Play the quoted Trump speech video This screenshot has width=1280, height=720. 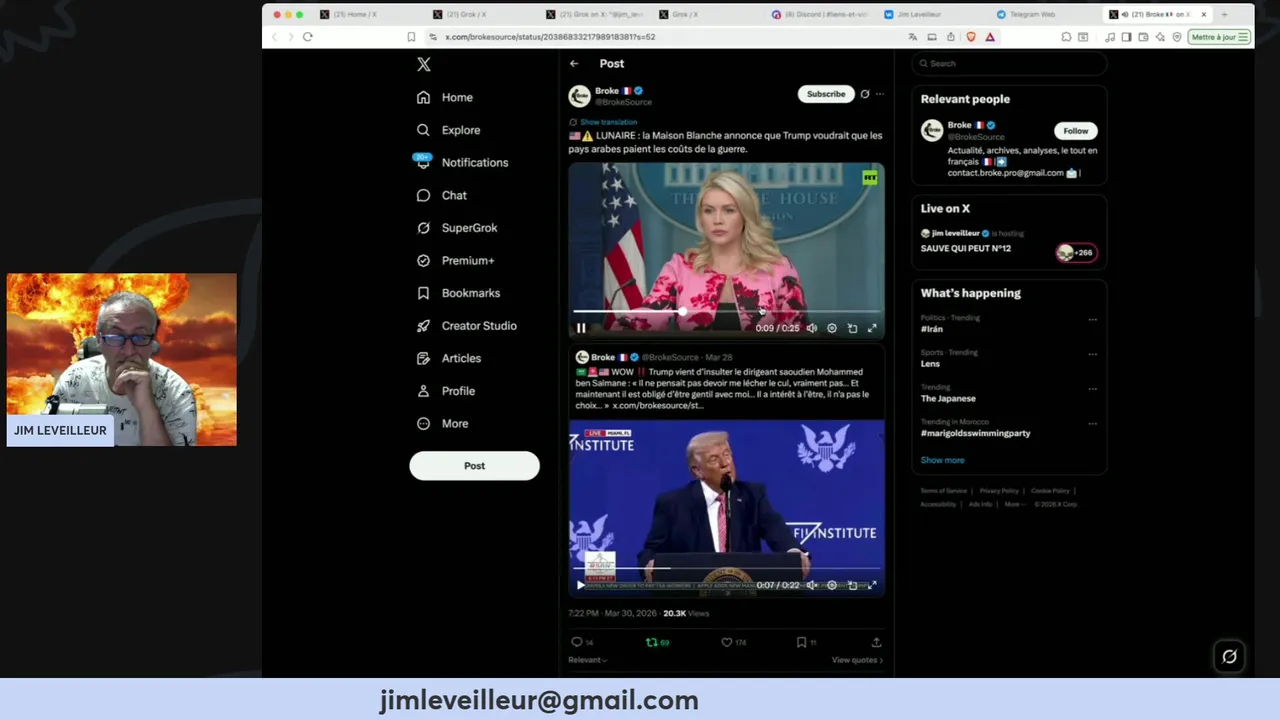tap(580, 585)
